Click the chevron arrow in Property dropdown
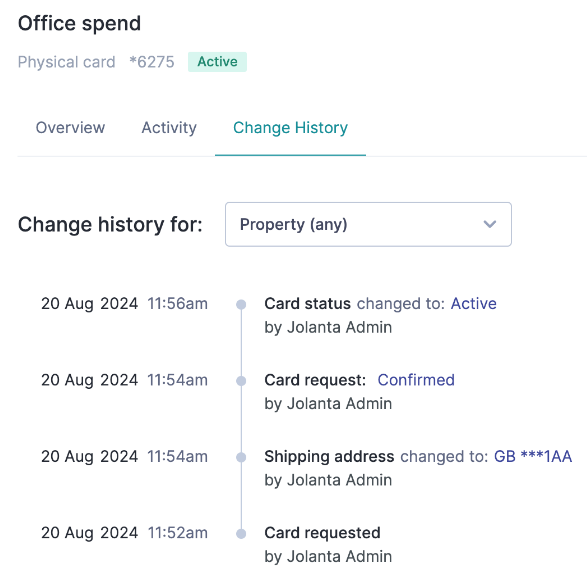The height and width of the screenshot is (582, 587). pyautogui.click(x=490, y=224)
